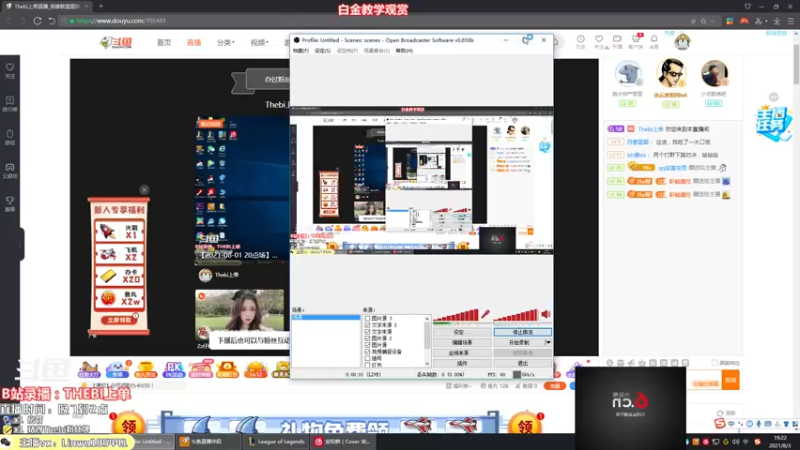Viewport: 800px width, 450px height.
Task: Open the 开始录制 dropdown arrow
Action: tap(548, 342)
